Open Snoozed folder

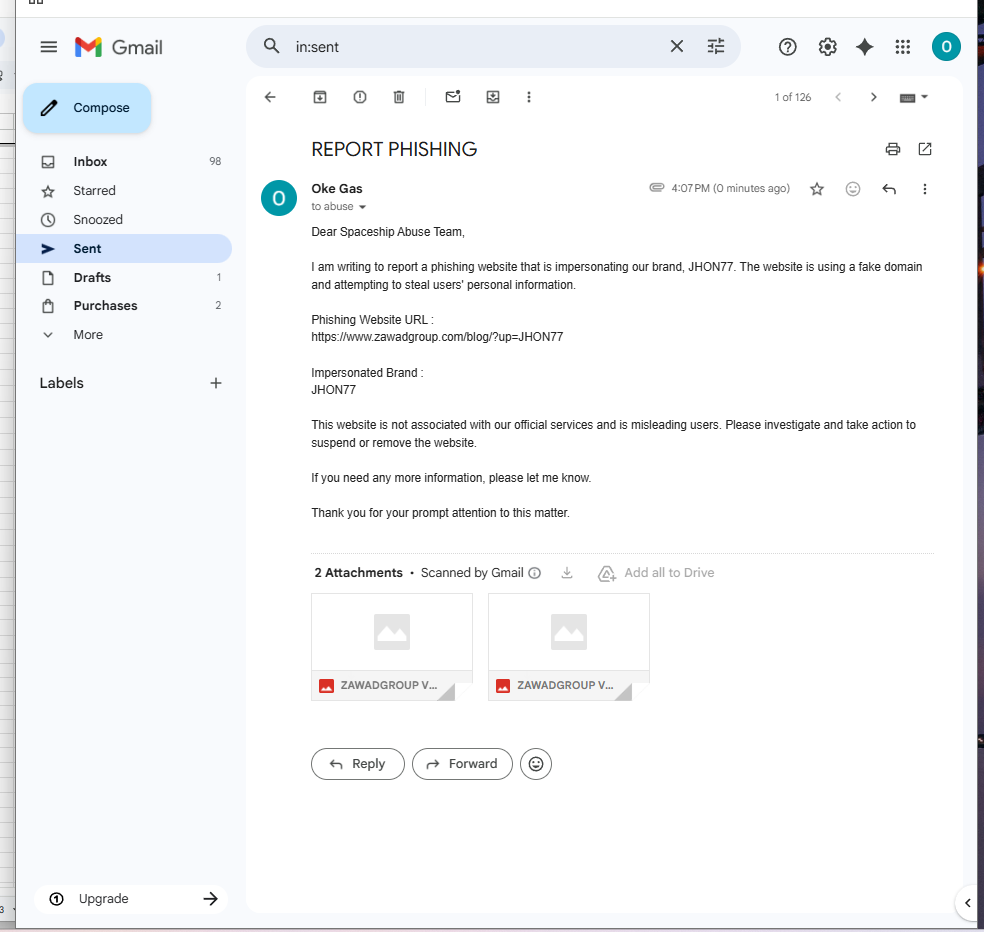[x=124, y=220]
